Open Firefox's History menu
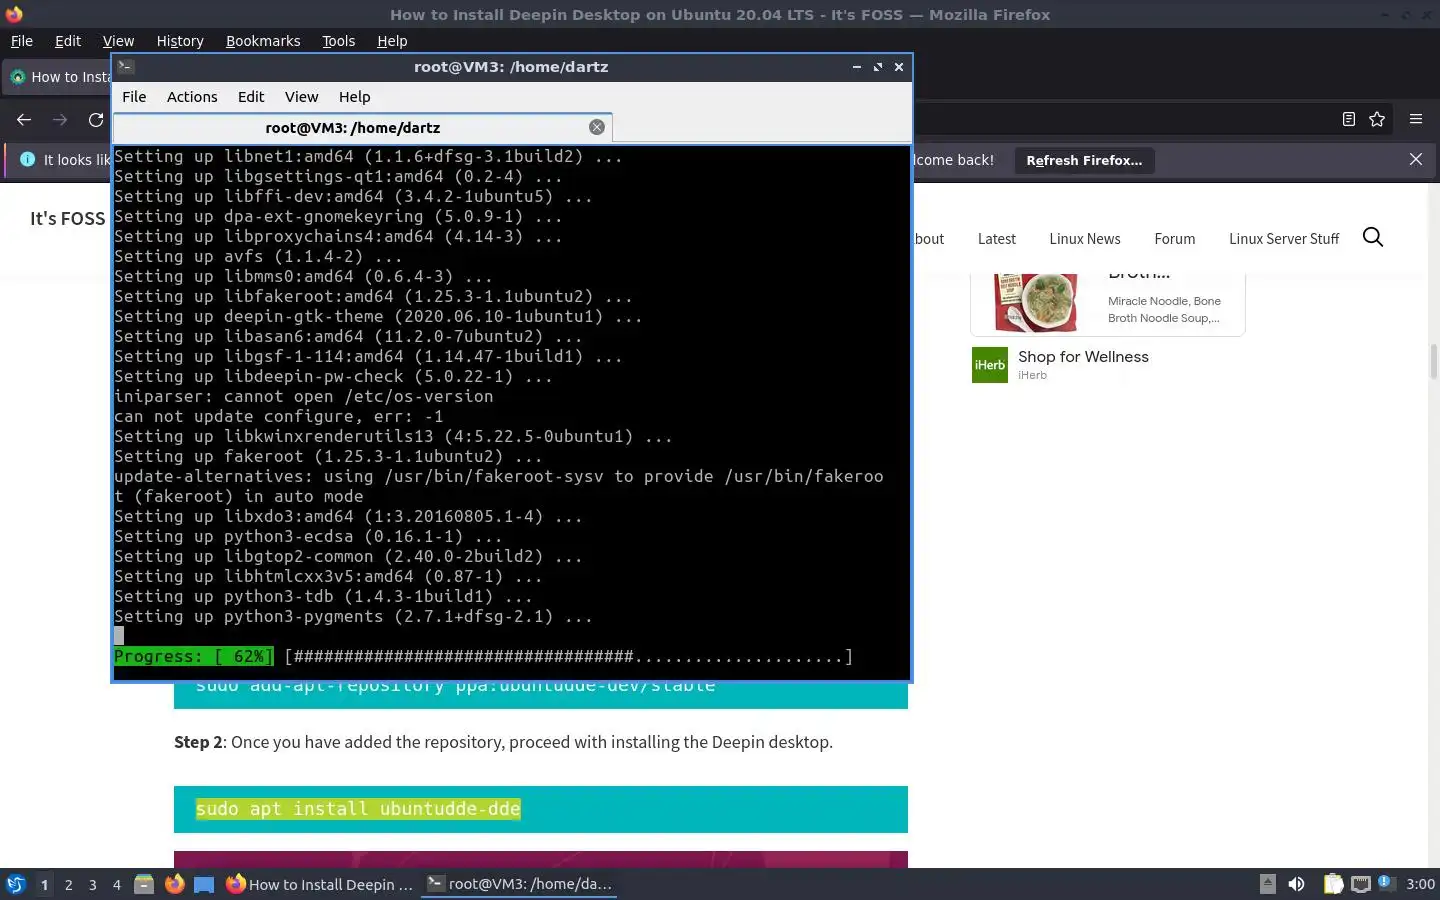This screenshot has width=1440, height=900. click(x=180, y=41)
